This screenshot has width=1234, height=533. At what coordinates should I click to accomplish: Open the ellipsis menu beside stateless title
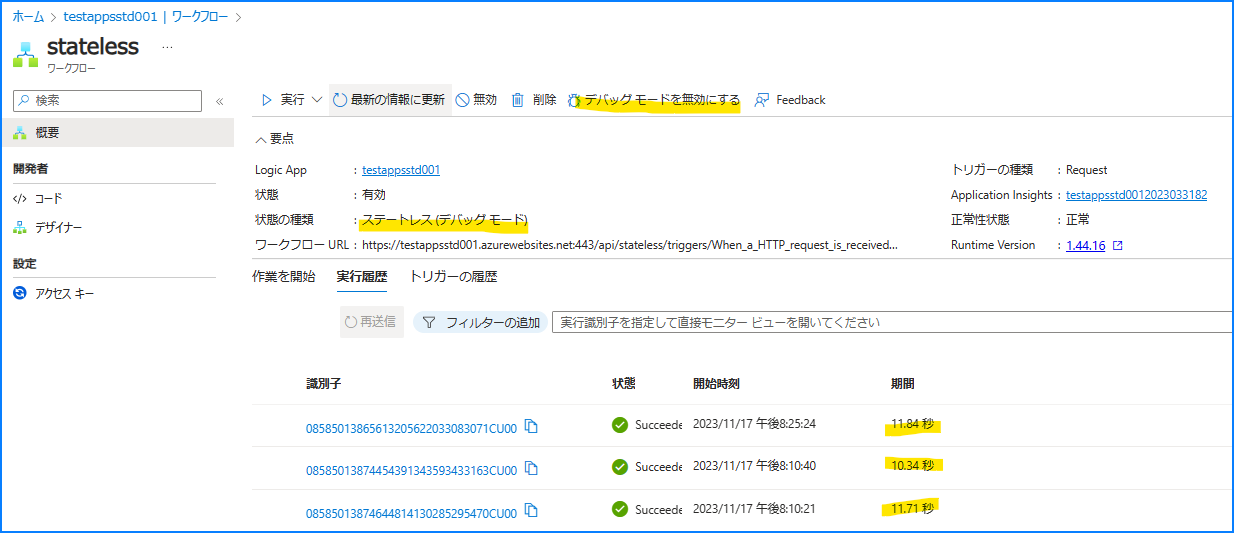coord(167,47)
